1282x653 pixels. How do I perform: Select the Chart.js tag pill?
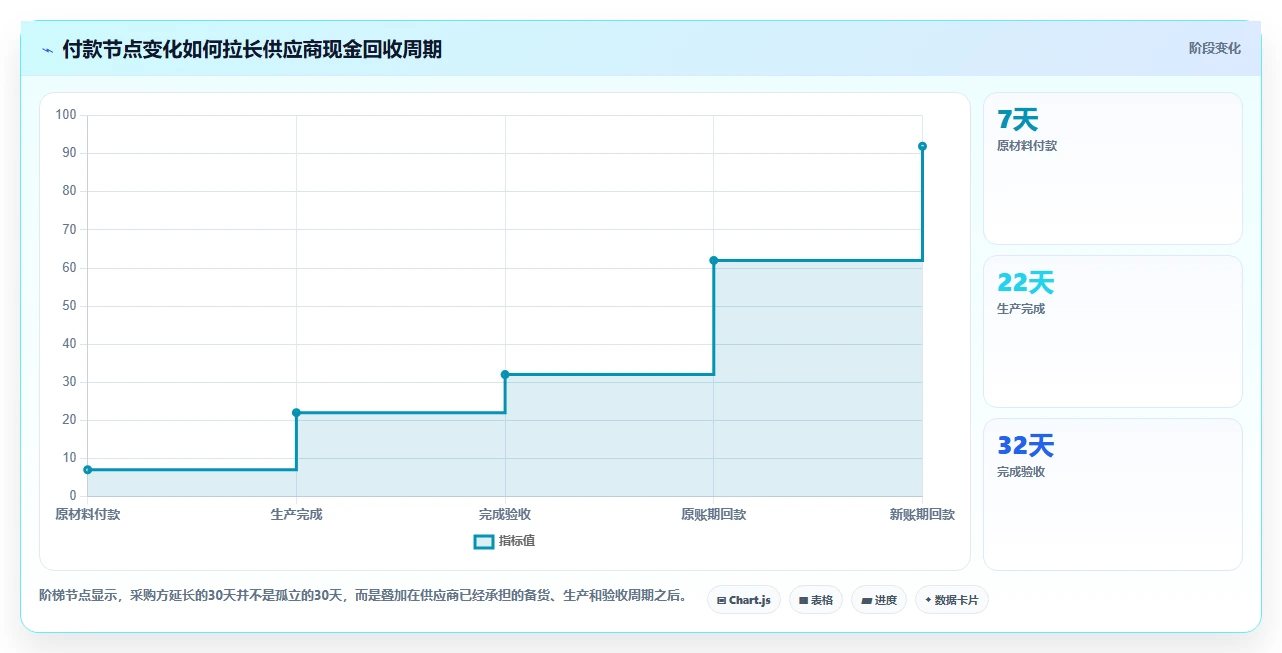(x=743, y=600)
